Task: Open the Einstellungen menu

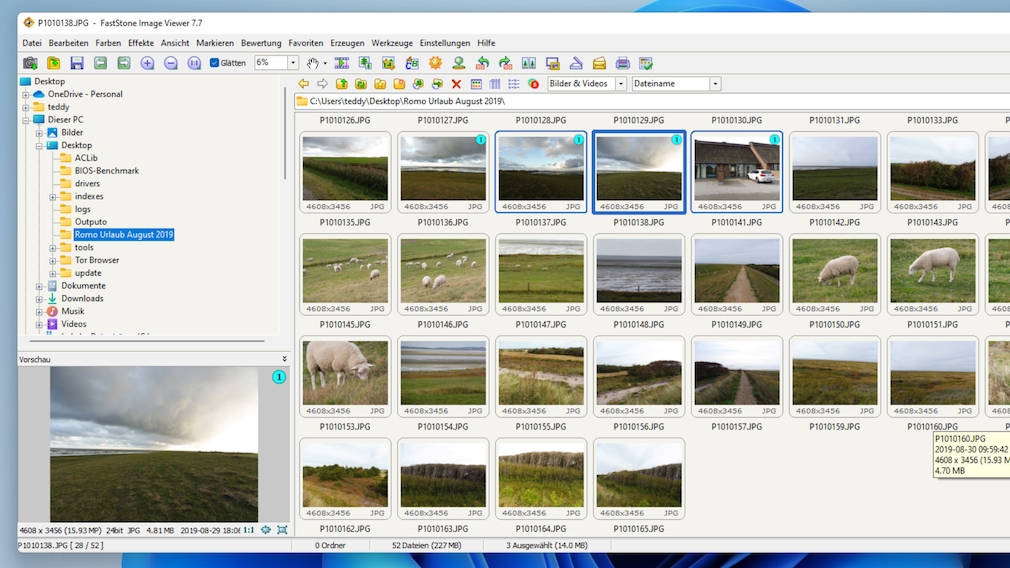Action: [444, 43]
